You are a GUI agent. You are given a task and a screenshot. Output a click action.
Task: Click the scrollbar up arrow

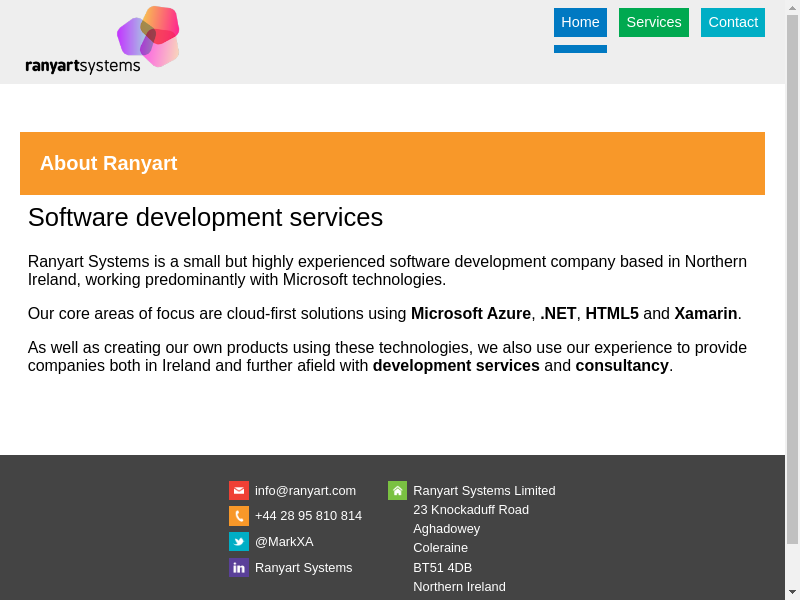pos(792,7)
